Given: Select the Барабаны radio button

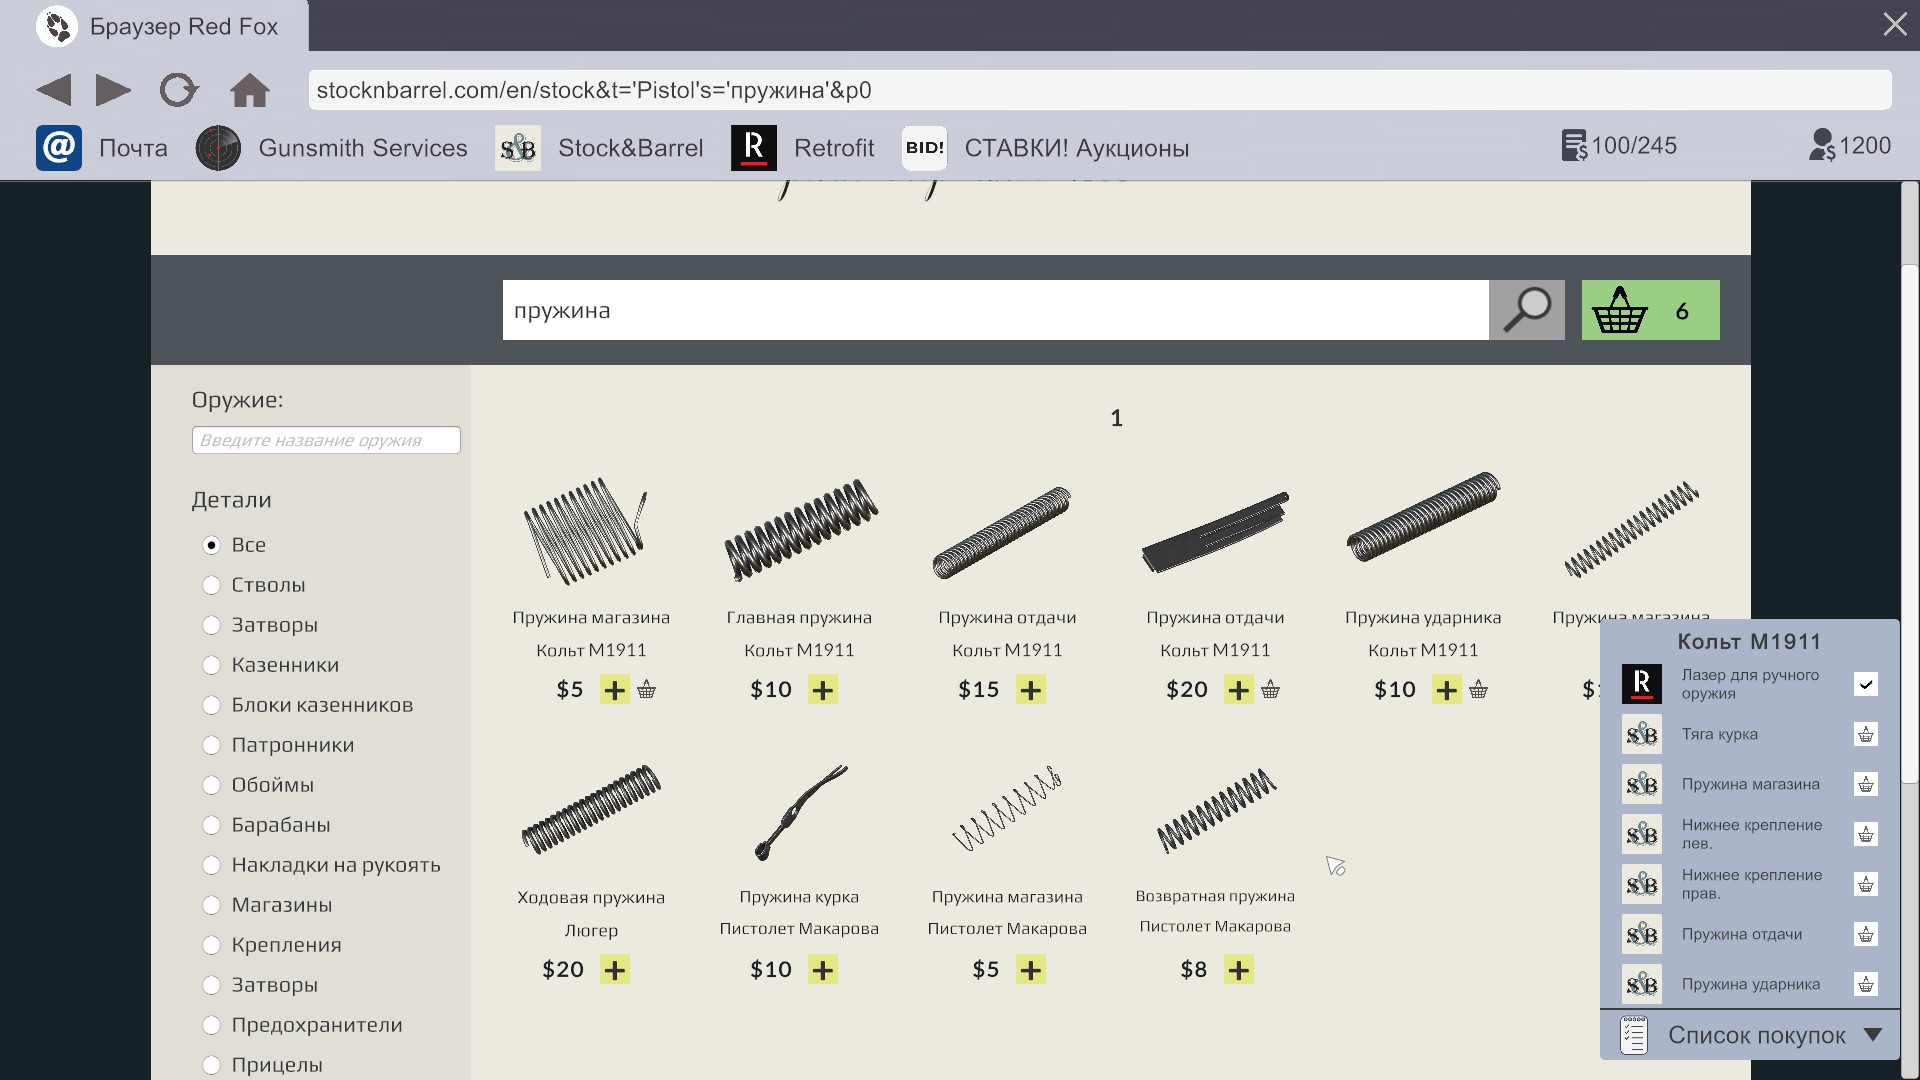Looking at the screenshot, I should tap(211, 825).
